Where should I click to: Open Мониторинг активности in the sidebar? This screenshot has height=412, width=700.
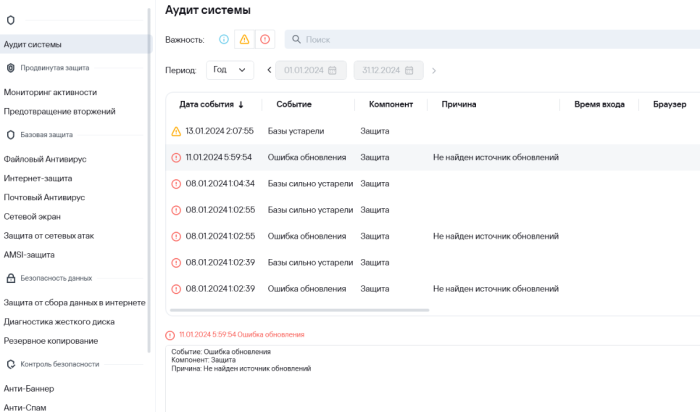(x=50, y=92)
